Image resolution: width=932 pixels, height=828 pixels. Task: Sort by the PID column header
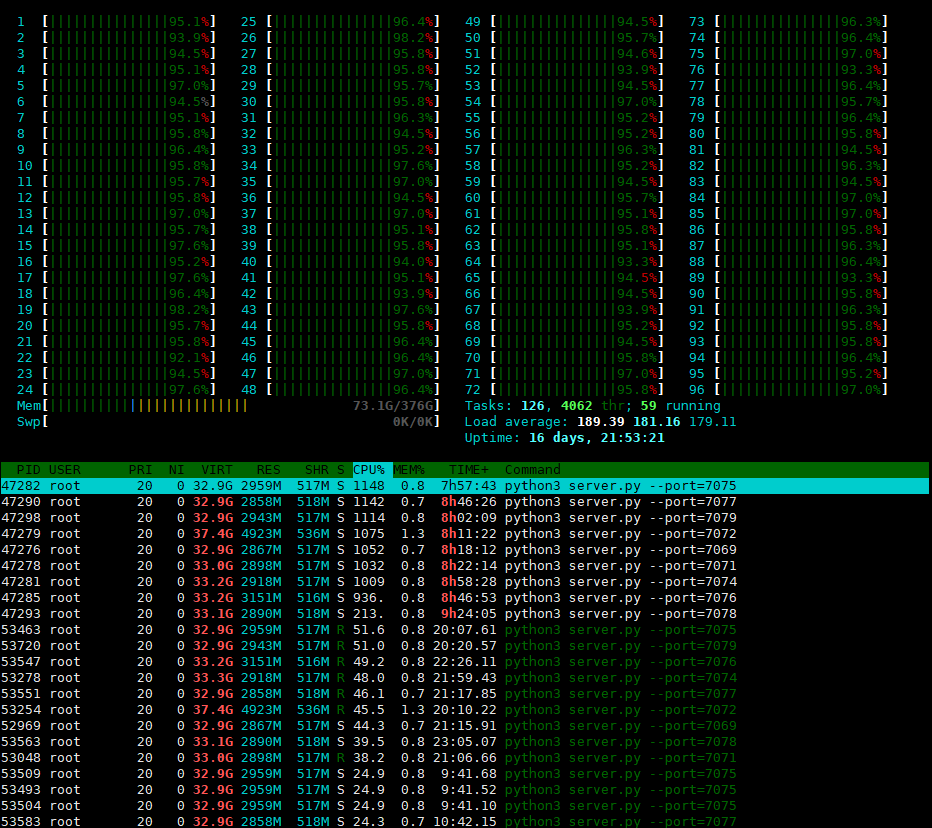coord(25,469)
